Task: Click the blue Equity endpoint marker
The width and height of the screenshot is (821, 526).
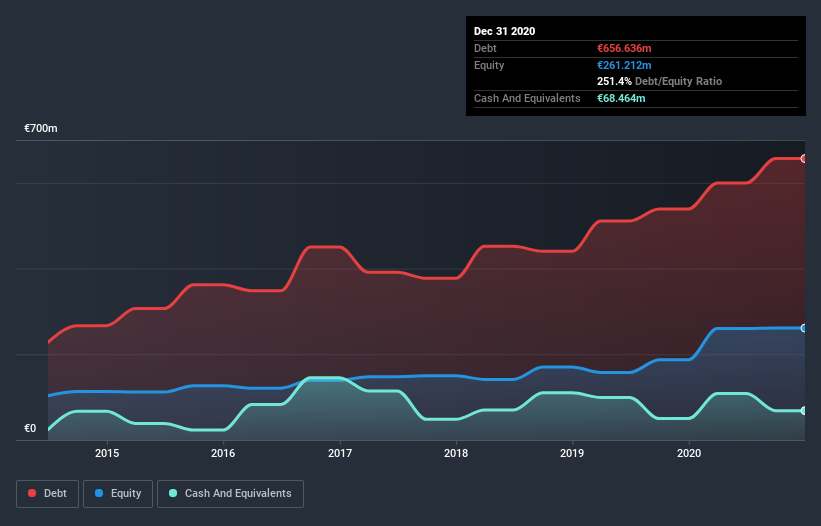Action: [x=804, y=328]
